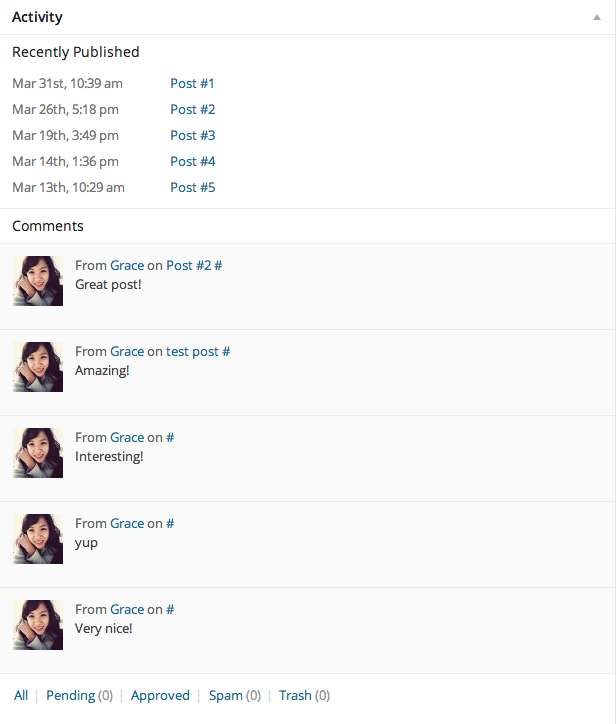Click Grace's avatar on the "Amazing!" comment
This screenshot has height=724, width=616.
tap(38, 367)
